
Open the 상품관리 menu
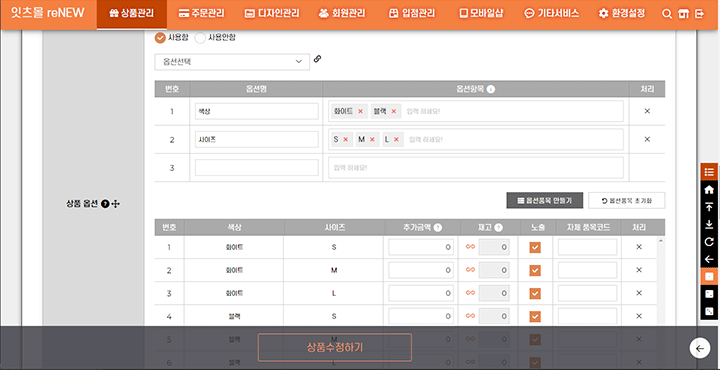[132, 14]
